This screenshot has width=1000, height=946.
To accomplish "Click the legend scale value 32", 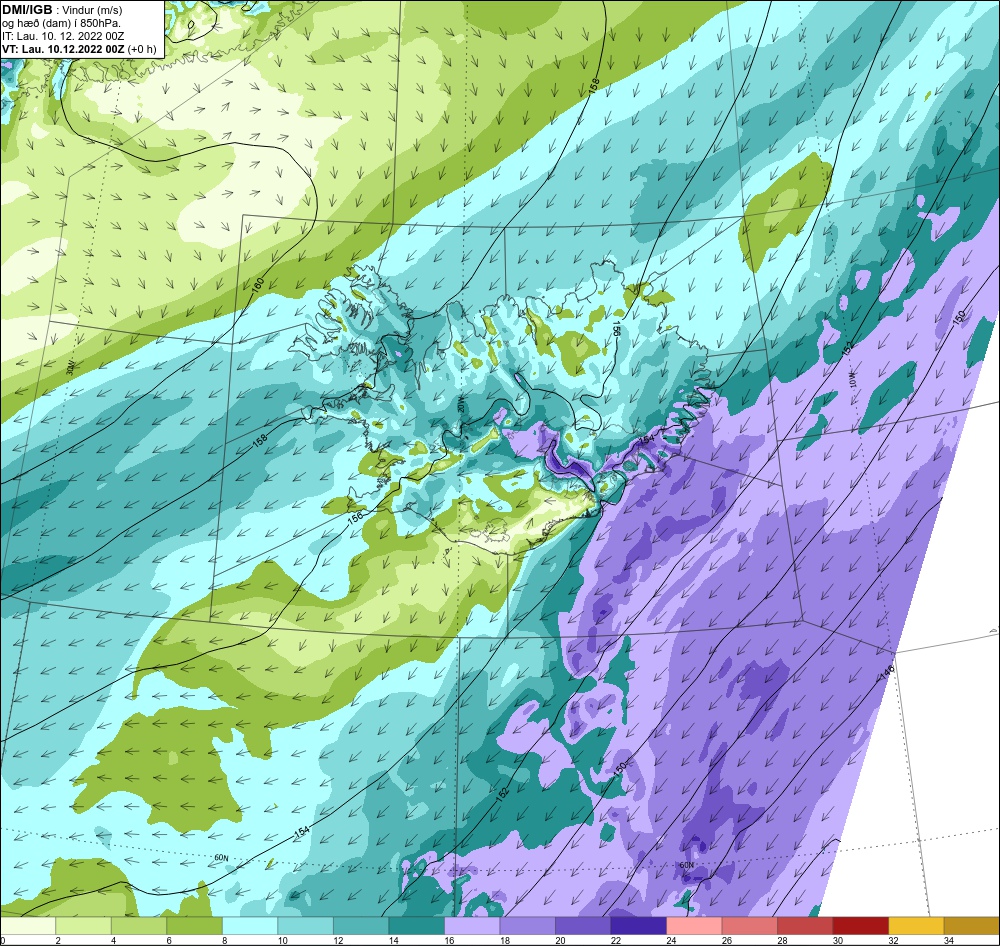I will point(893,940).
